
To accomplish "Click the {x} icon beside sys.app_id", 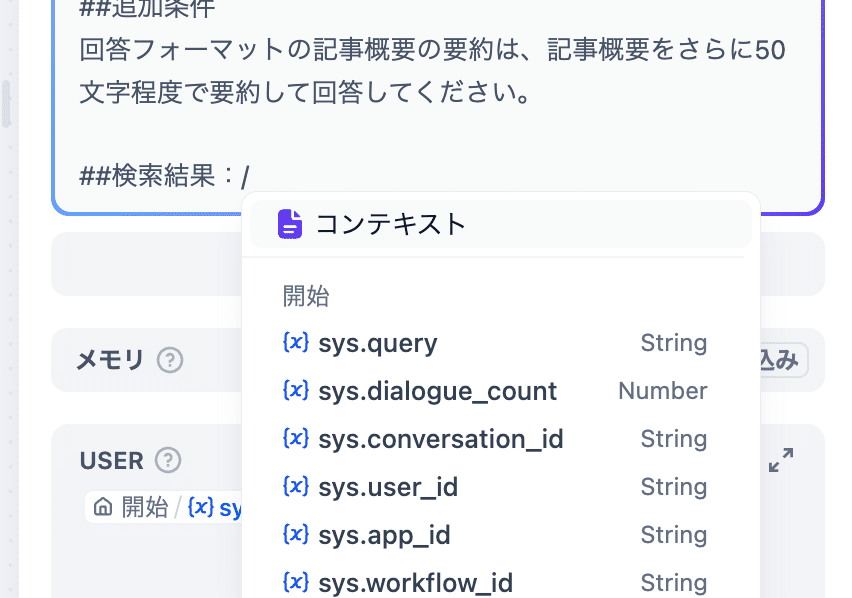I will (x=295, y=535).
